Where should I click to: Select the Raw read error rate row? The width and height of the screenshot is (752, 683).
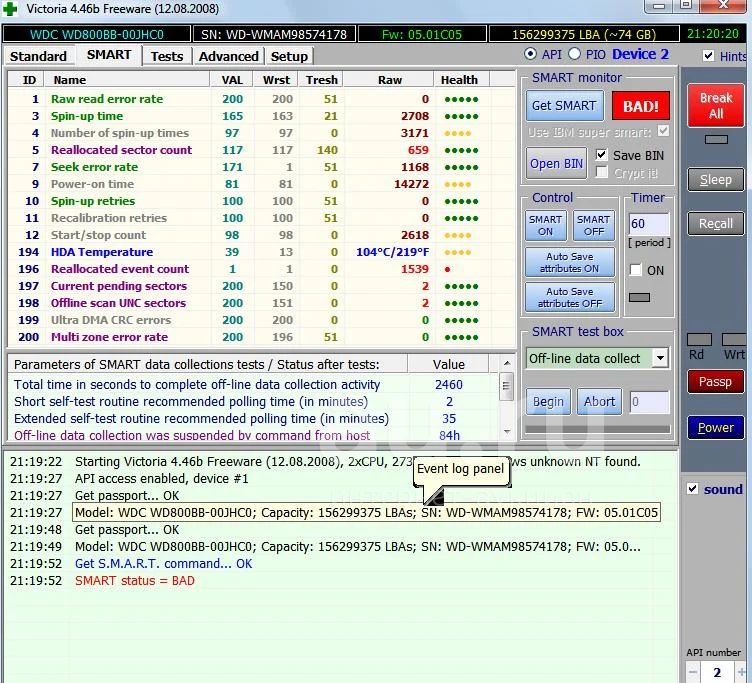[x=261, y=99]
